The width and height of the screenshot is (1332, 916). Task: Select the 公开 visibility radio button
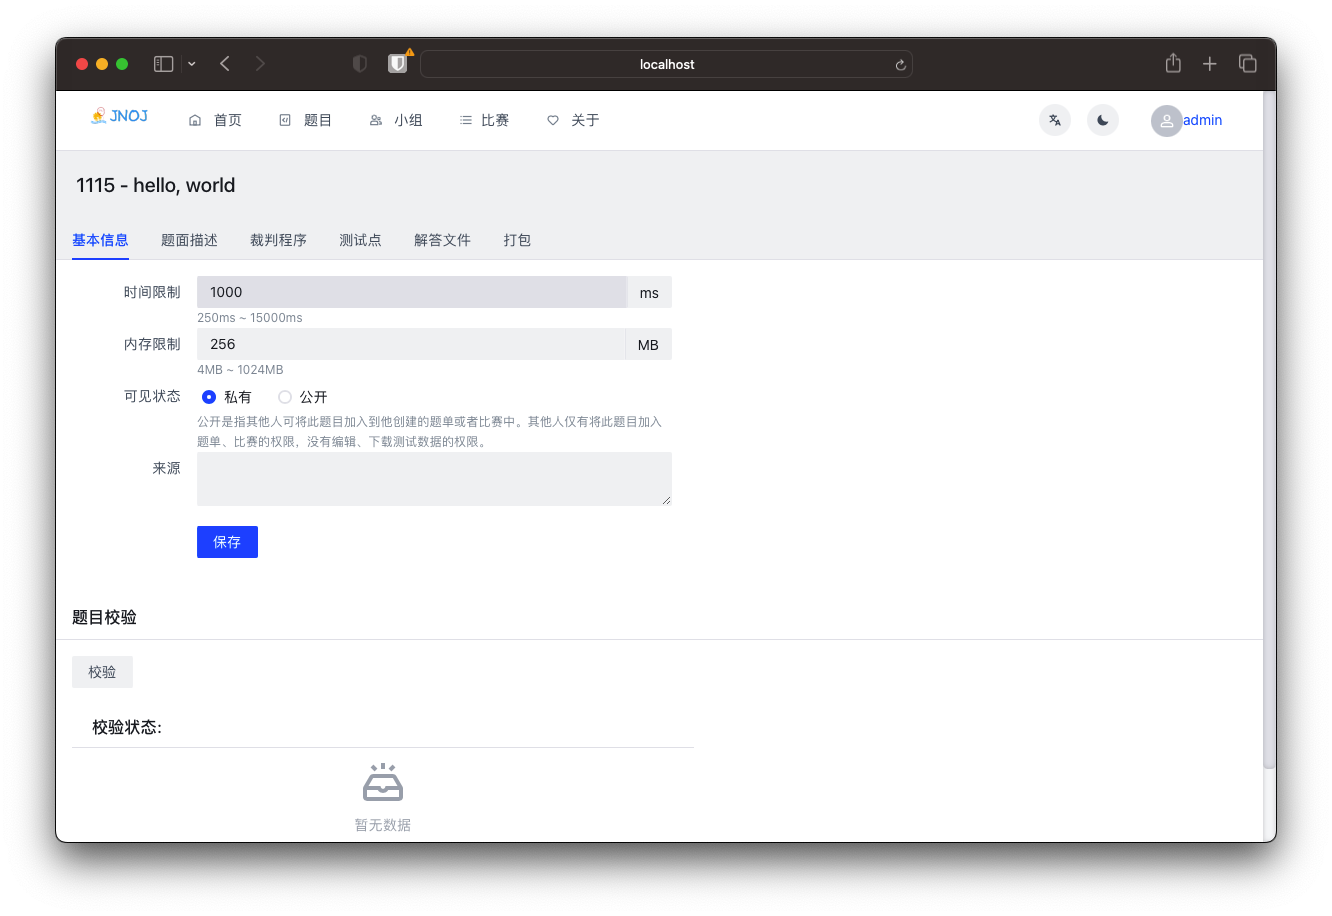coord(285,397)
